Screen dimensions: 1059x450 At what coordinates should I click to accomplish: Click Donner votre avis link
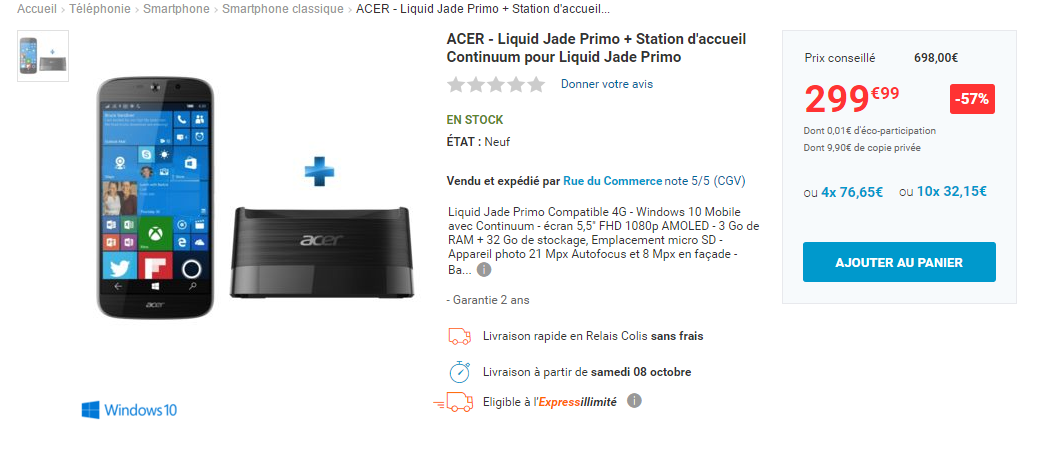(x=606, y=84)
